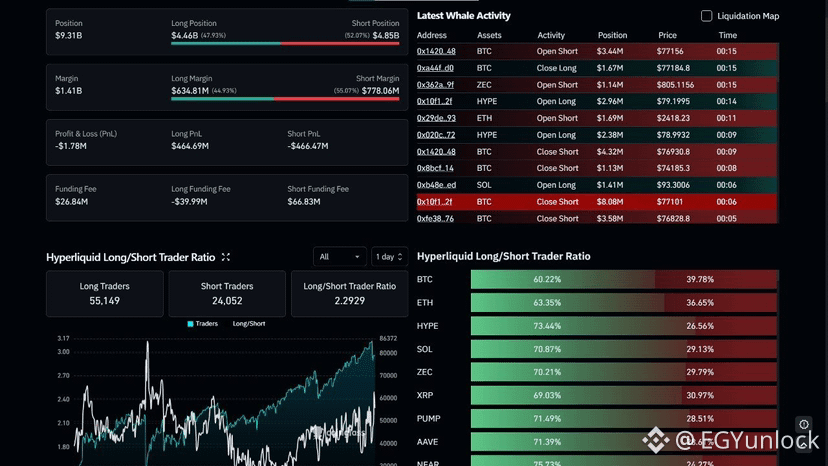This screenshot has height=466, width=828.
Task: Open whale address 0x29de..93
Action: (436, 118)
